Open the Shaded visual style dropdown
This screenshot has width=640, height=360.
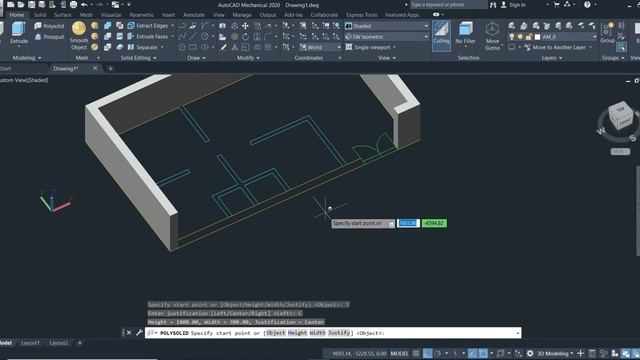pyautogui.click(x=387, y=26)
